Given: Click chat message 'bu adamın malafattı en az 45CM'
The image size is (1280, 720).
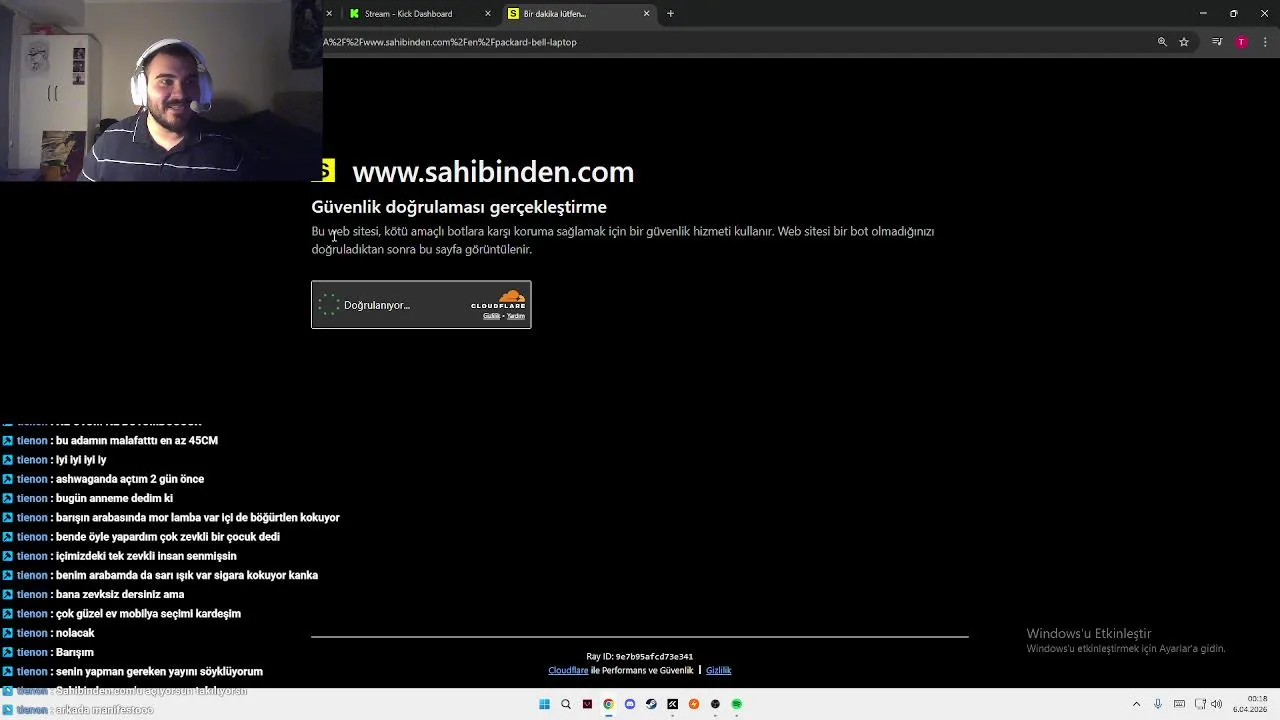Looking at the screenshot, I should 136,441.
